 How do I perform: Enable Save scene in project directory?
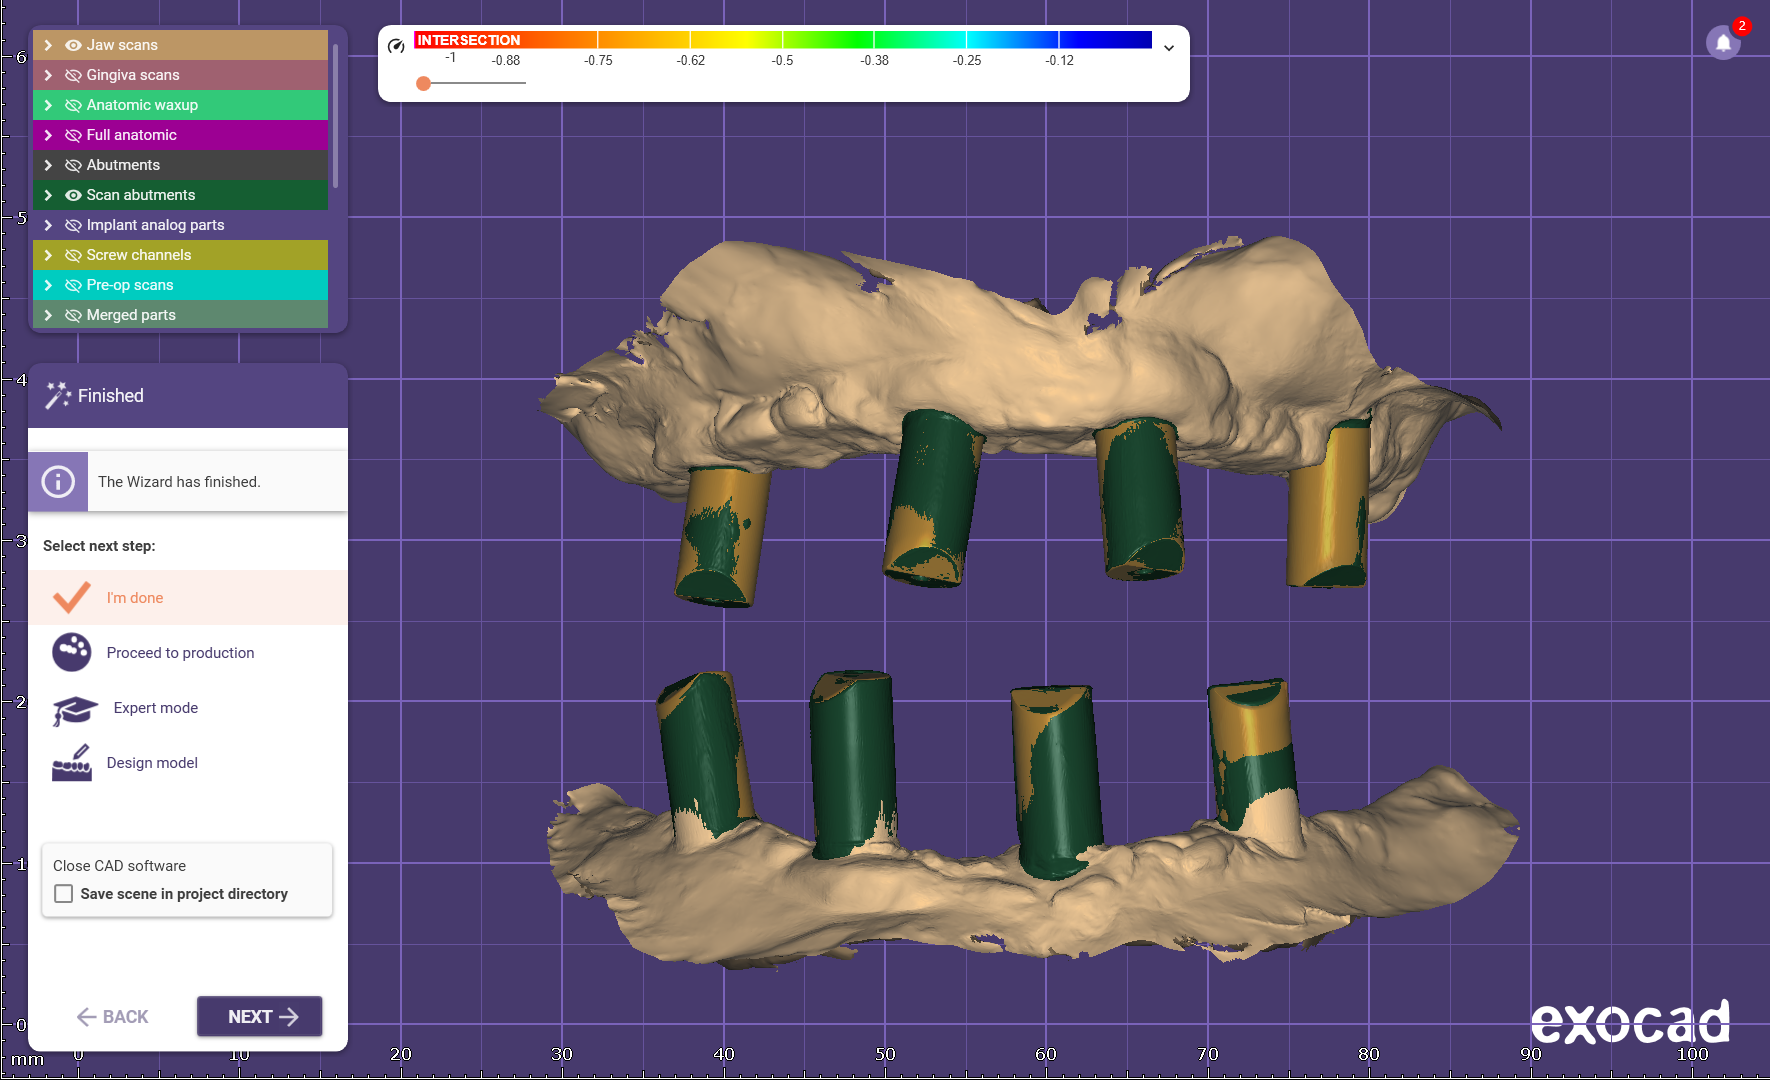[x=64, y=894]
